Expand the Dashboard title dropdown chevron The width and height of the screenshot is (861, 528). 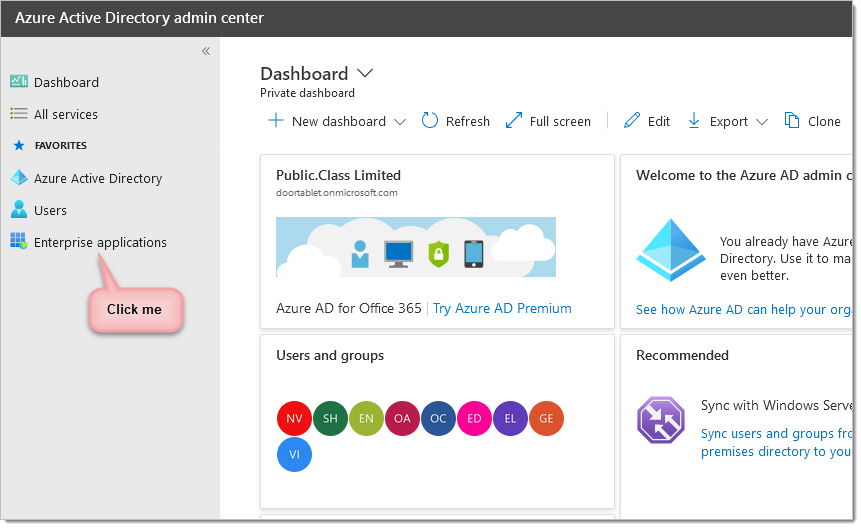pyautogui.click(x=364, y=73)
